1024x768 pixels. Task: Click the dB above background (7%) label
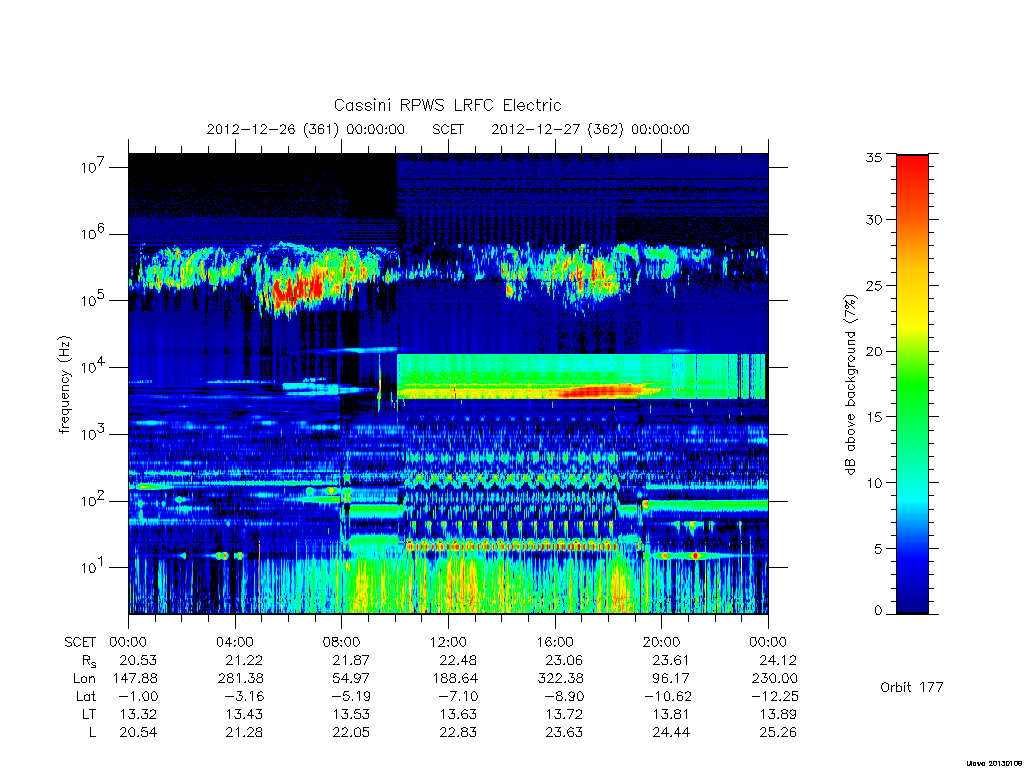(x=850, y=385)
